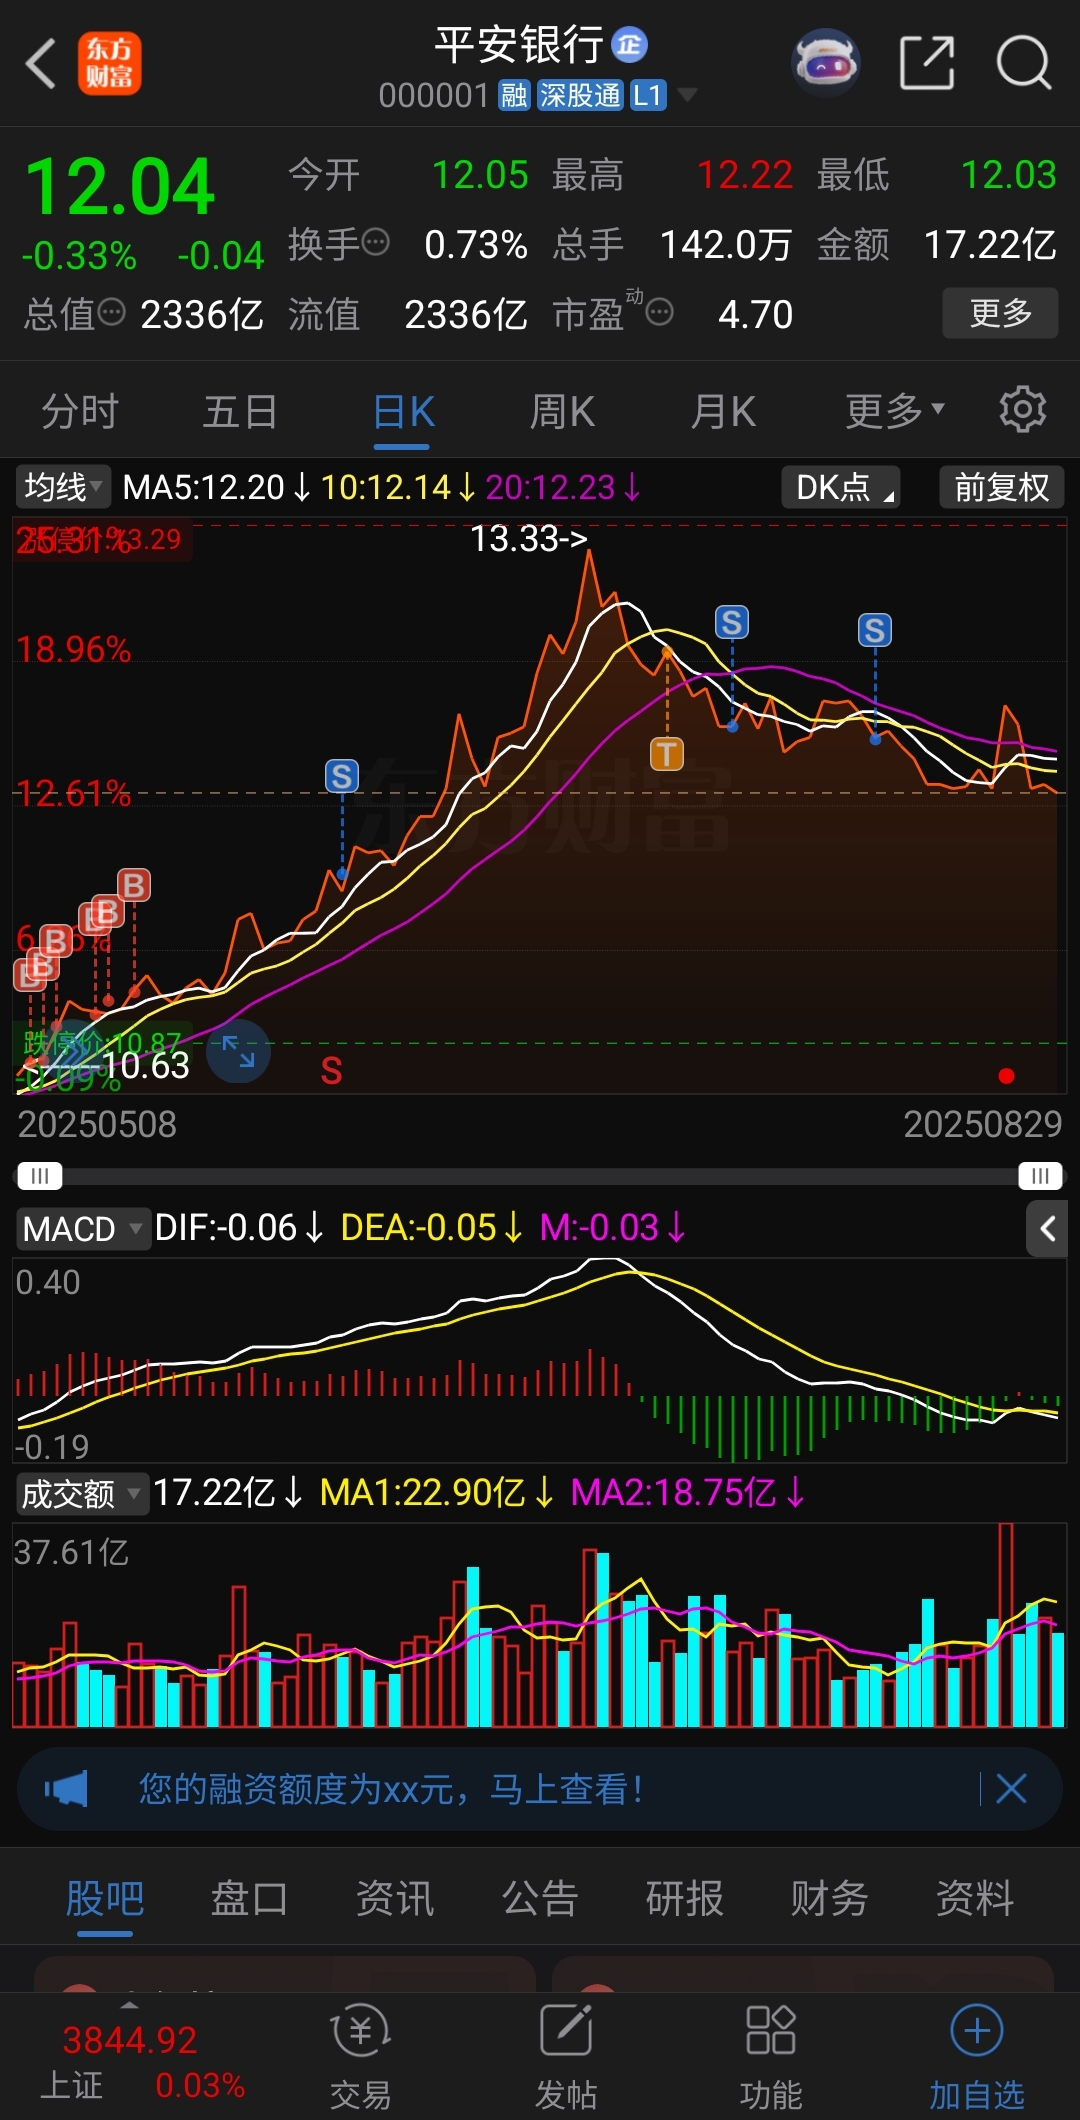Open search with the magnifier icon
This screenshot has width=1080, height=2120.
[x=1024, y=63]
